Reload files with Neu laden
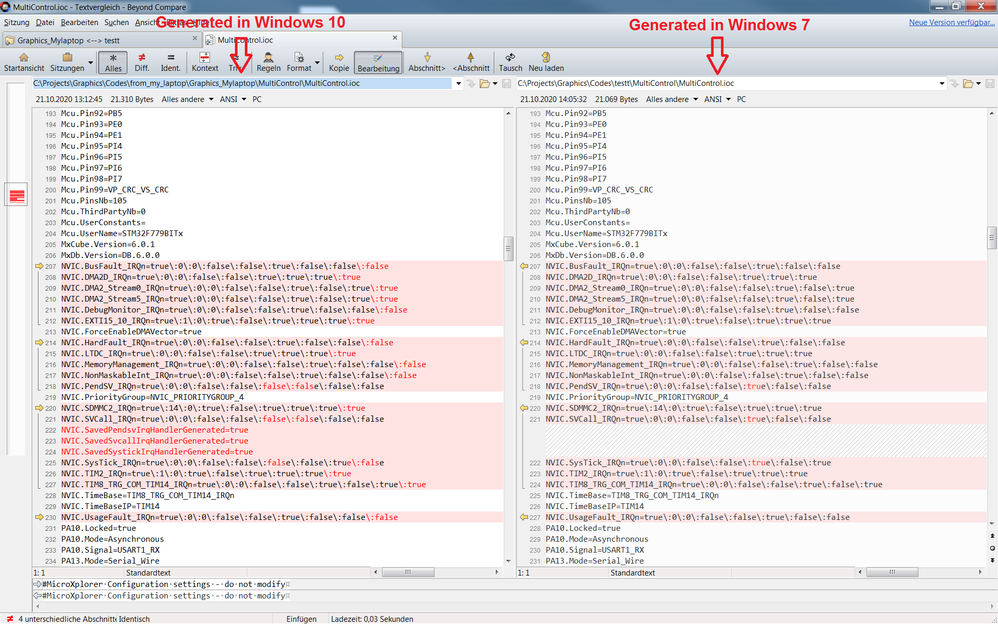The width and height of the screenshot is (998, 624). point(546,62)
